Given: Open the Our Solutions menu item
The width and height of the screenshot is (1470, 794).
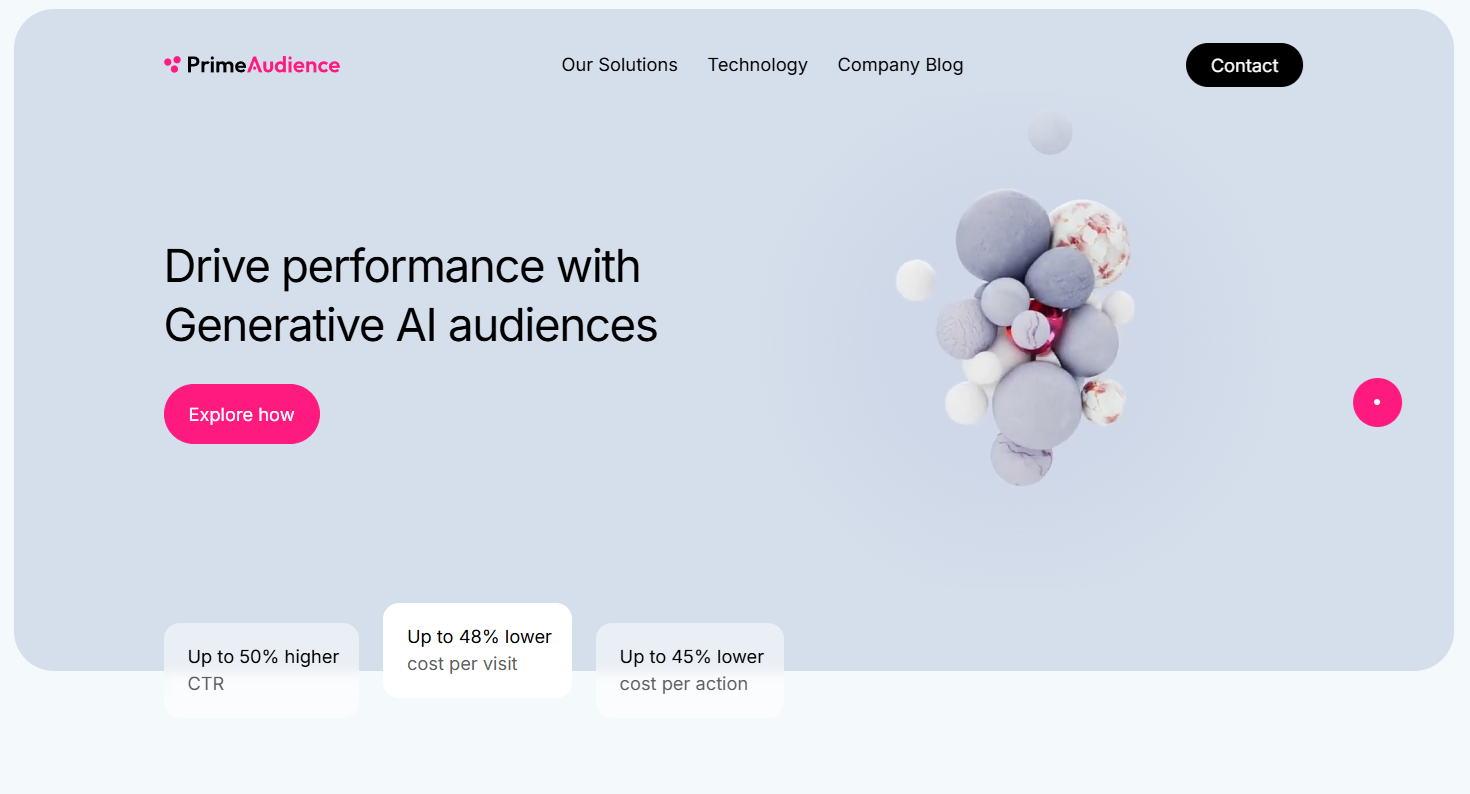Looking at the screenshot, I should (x=619, y=65).
